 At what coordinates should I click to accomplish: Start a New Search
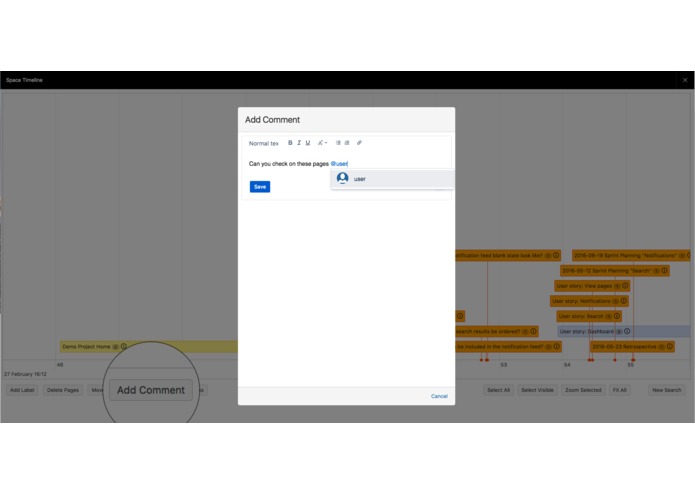click(666, 390)
